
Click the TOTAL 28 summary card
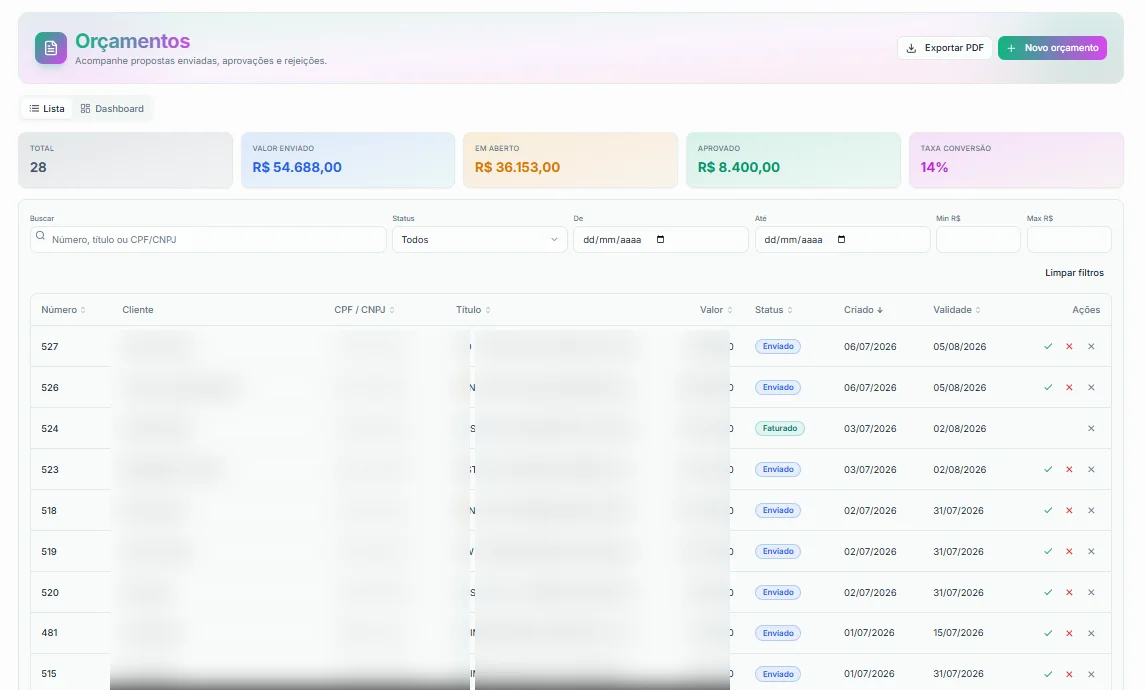tap(126, 160)
